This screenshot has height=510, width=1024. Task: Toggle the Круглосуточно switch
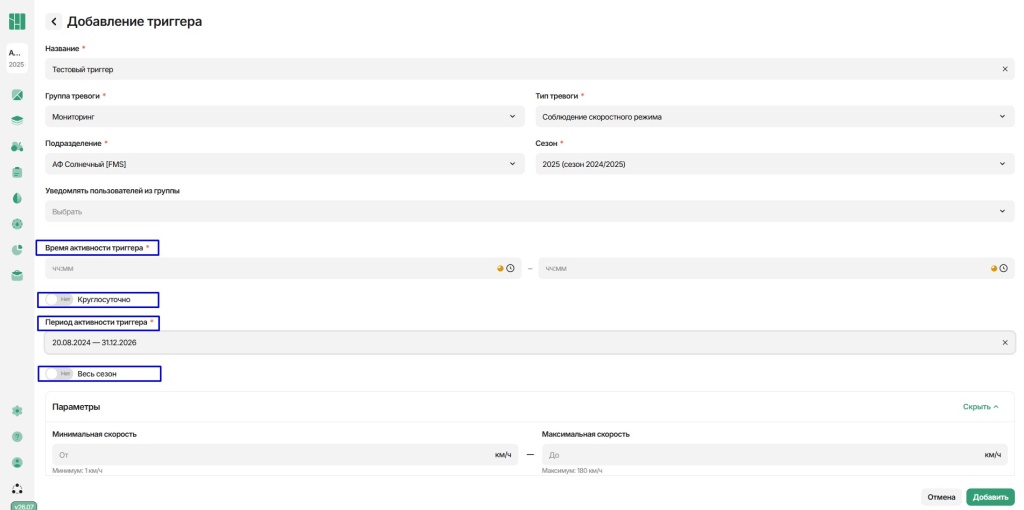pos(59,300)
